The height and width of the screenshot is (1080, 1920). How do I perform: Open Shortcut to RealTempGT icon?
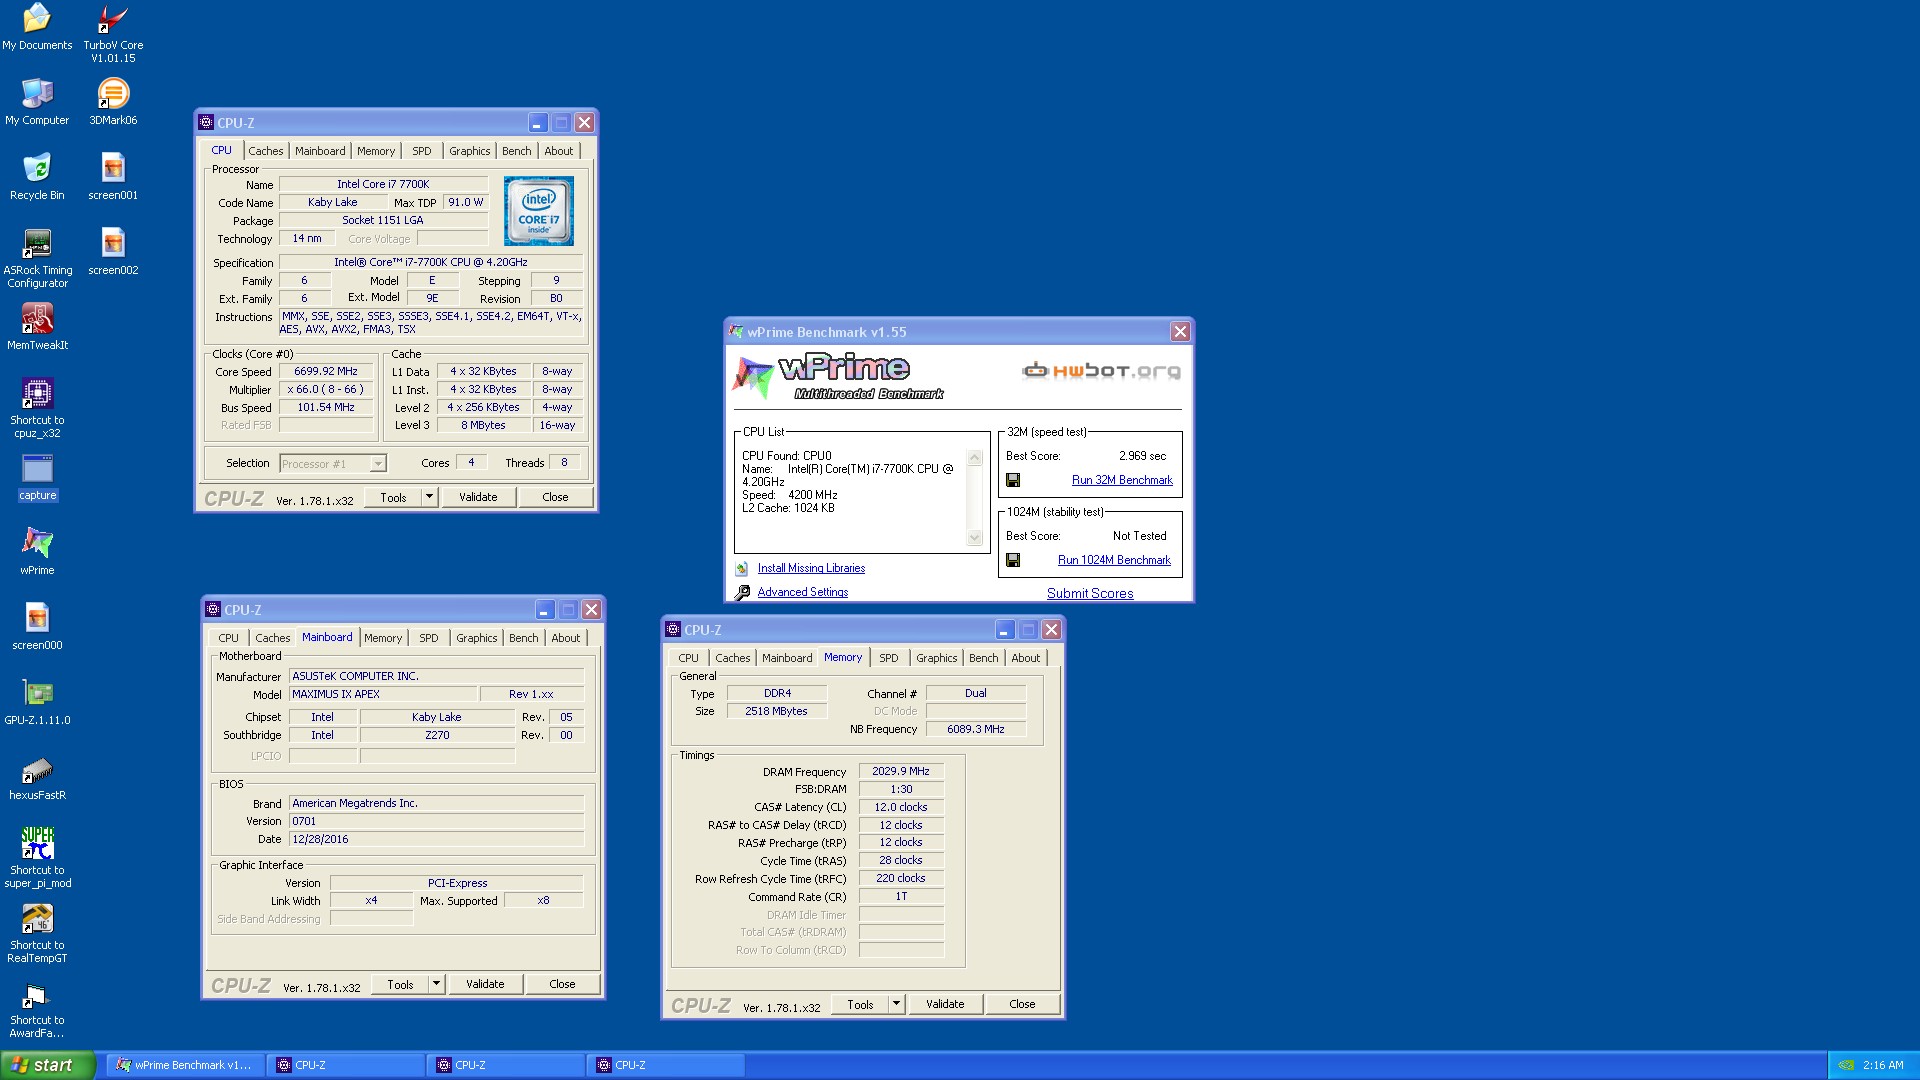[37, 933]
